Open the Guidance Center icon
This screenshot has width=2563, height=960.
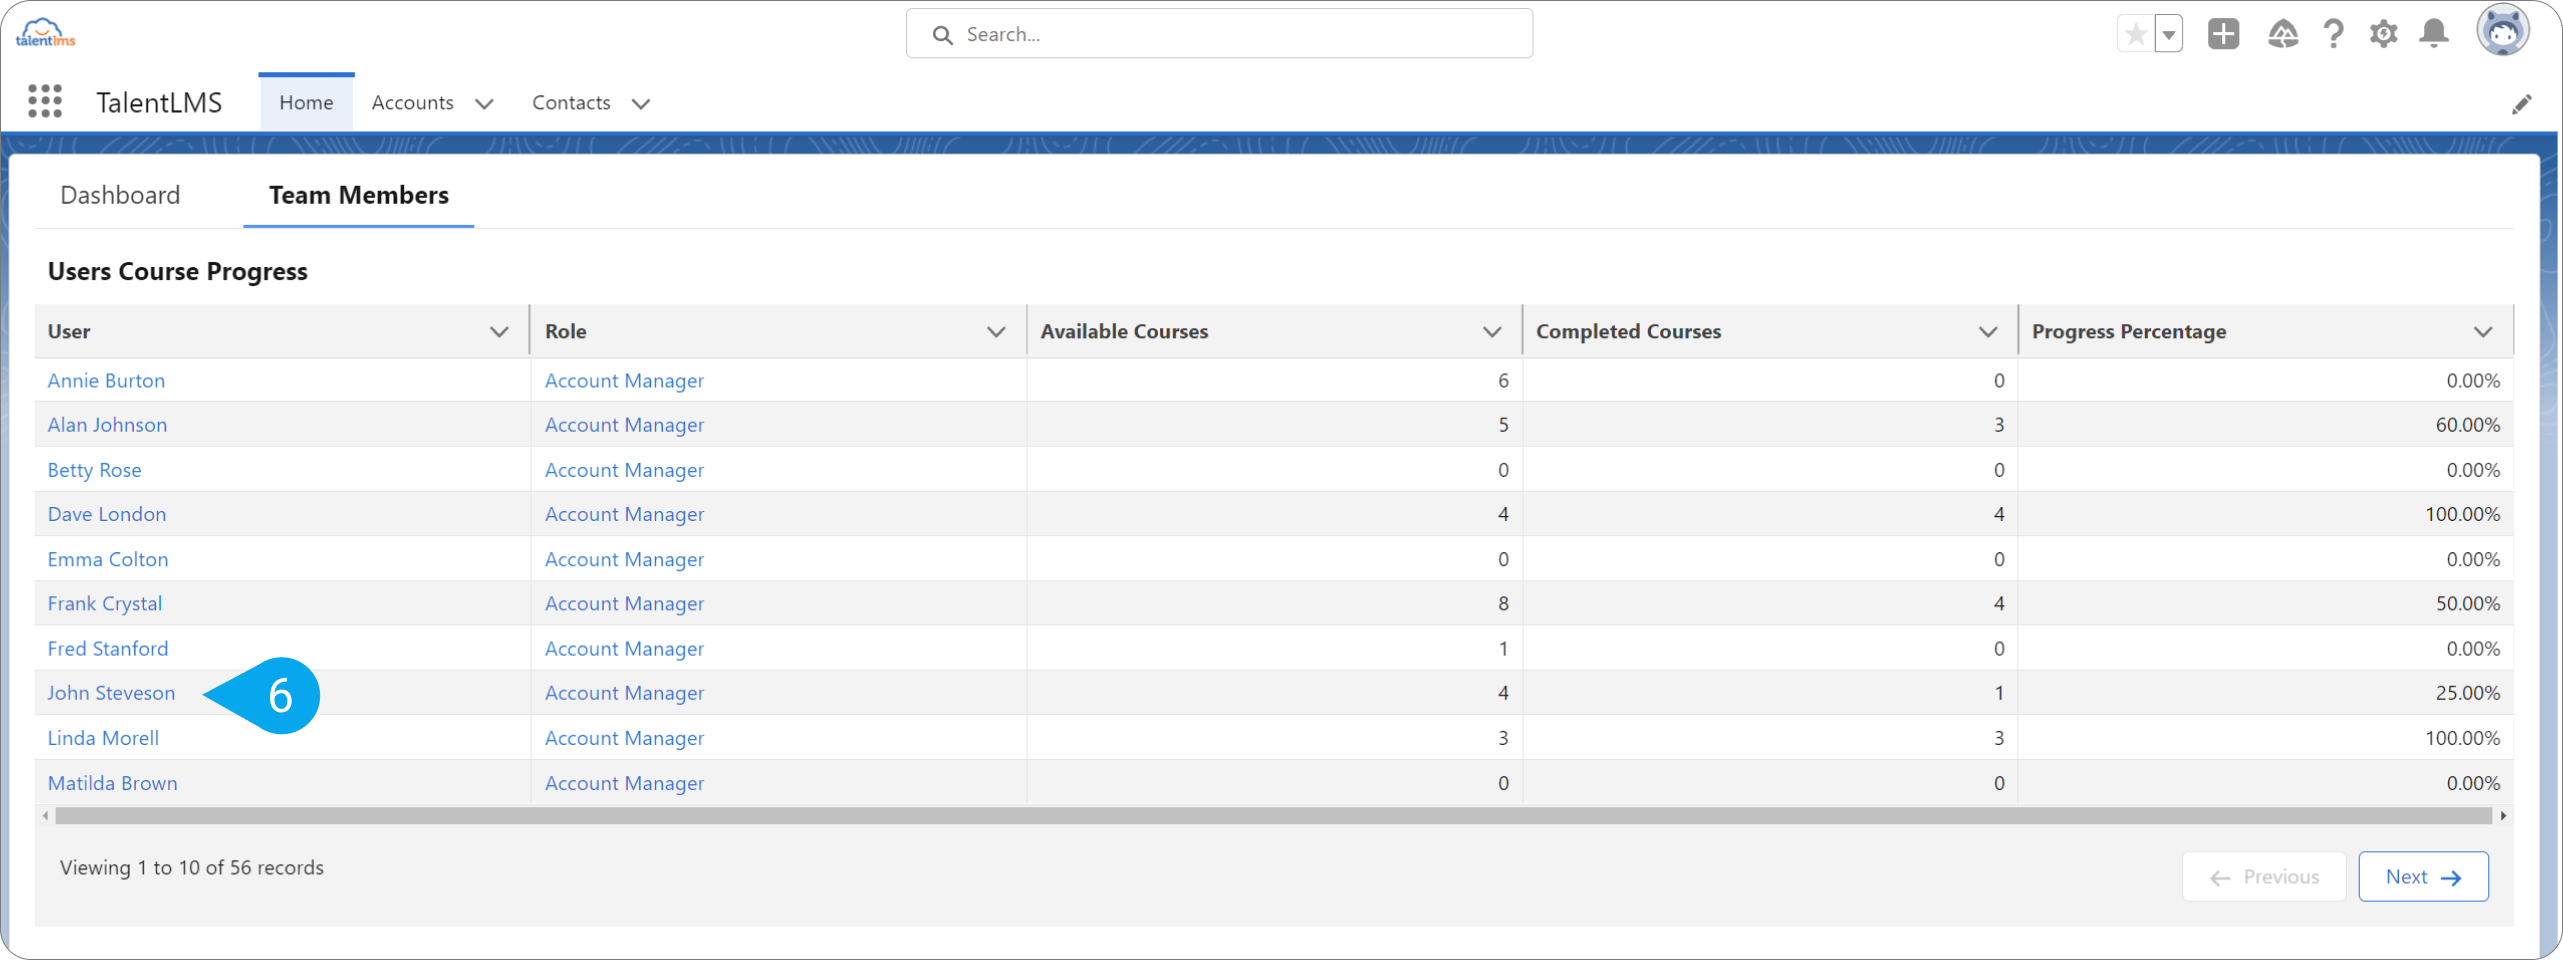click(x=2283, y=33)
